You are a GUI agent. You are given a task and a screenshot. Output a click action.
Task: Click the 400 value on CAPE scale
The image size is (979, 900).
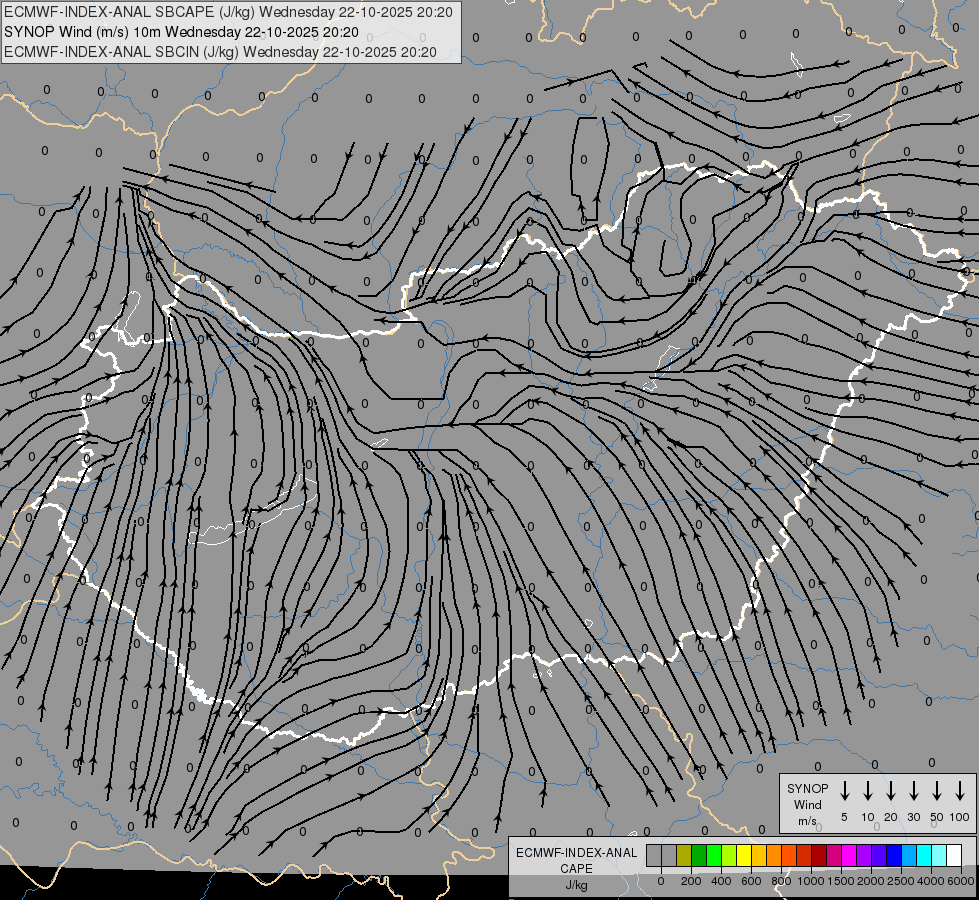[x=721, y=881]
